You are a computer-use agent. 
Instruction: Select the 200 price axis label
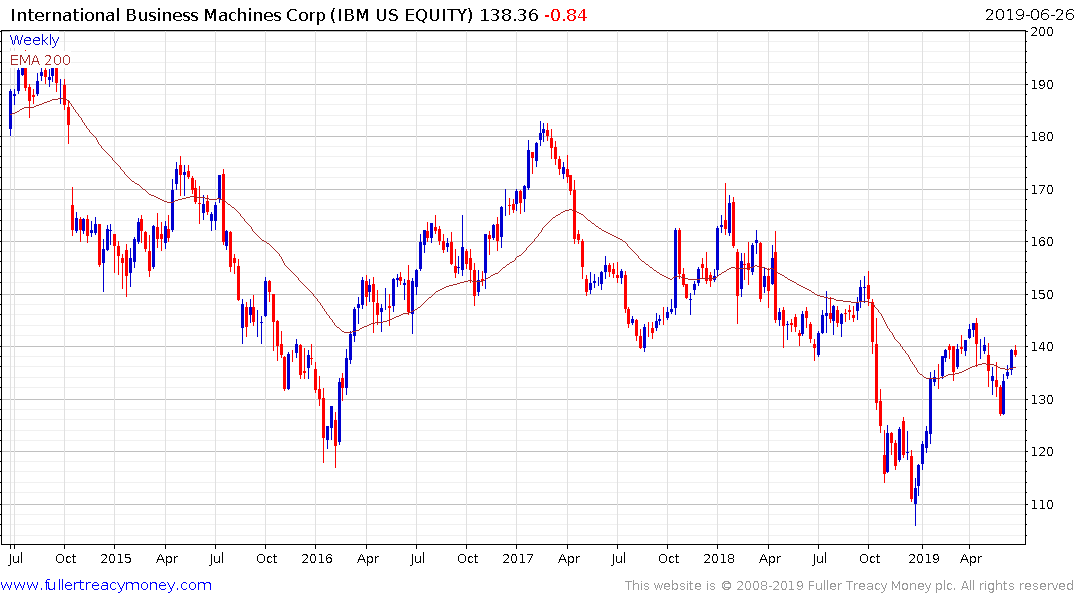(x=1042, y=32)
